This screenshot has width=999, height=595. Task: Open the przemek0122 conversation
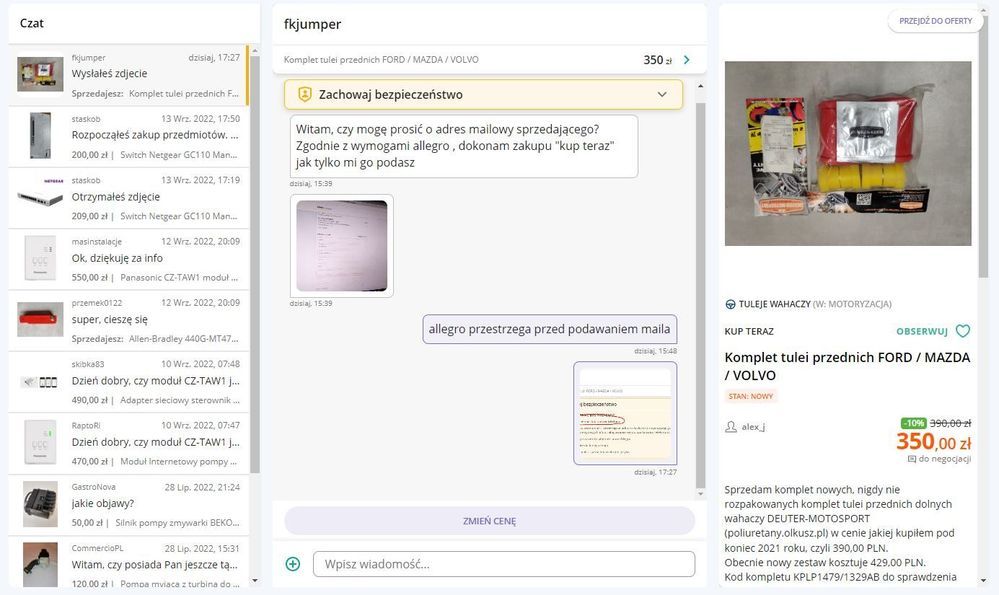(x=129, y=320)
